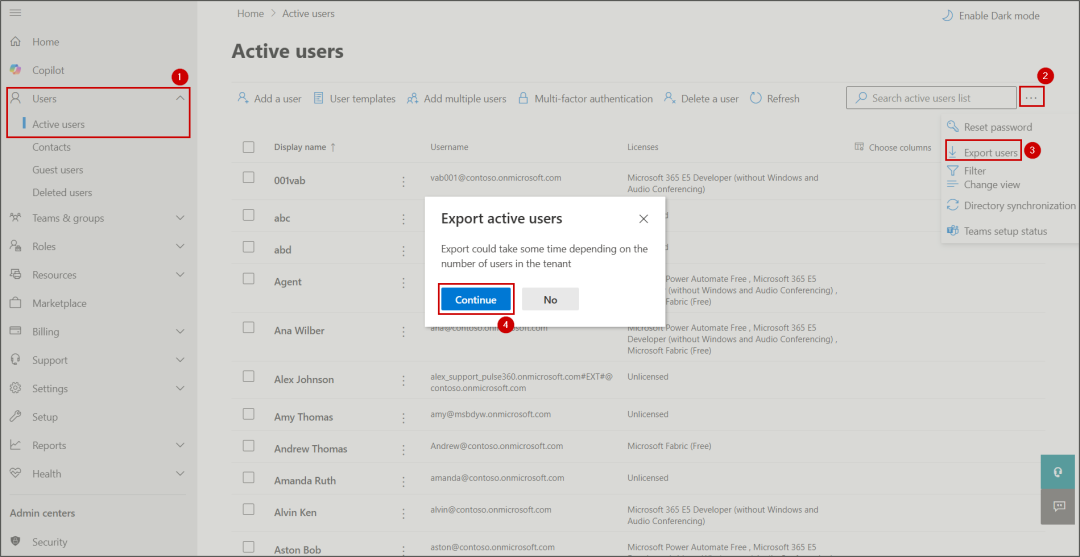
Task: Check the Andrew Thomas checkbox
Action: point(249,445)
